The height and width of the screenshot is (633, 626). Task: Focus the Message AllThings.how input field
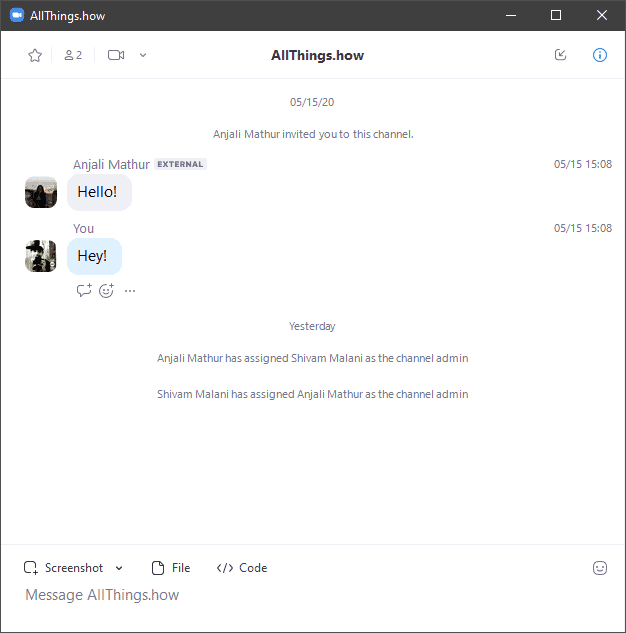313,595
